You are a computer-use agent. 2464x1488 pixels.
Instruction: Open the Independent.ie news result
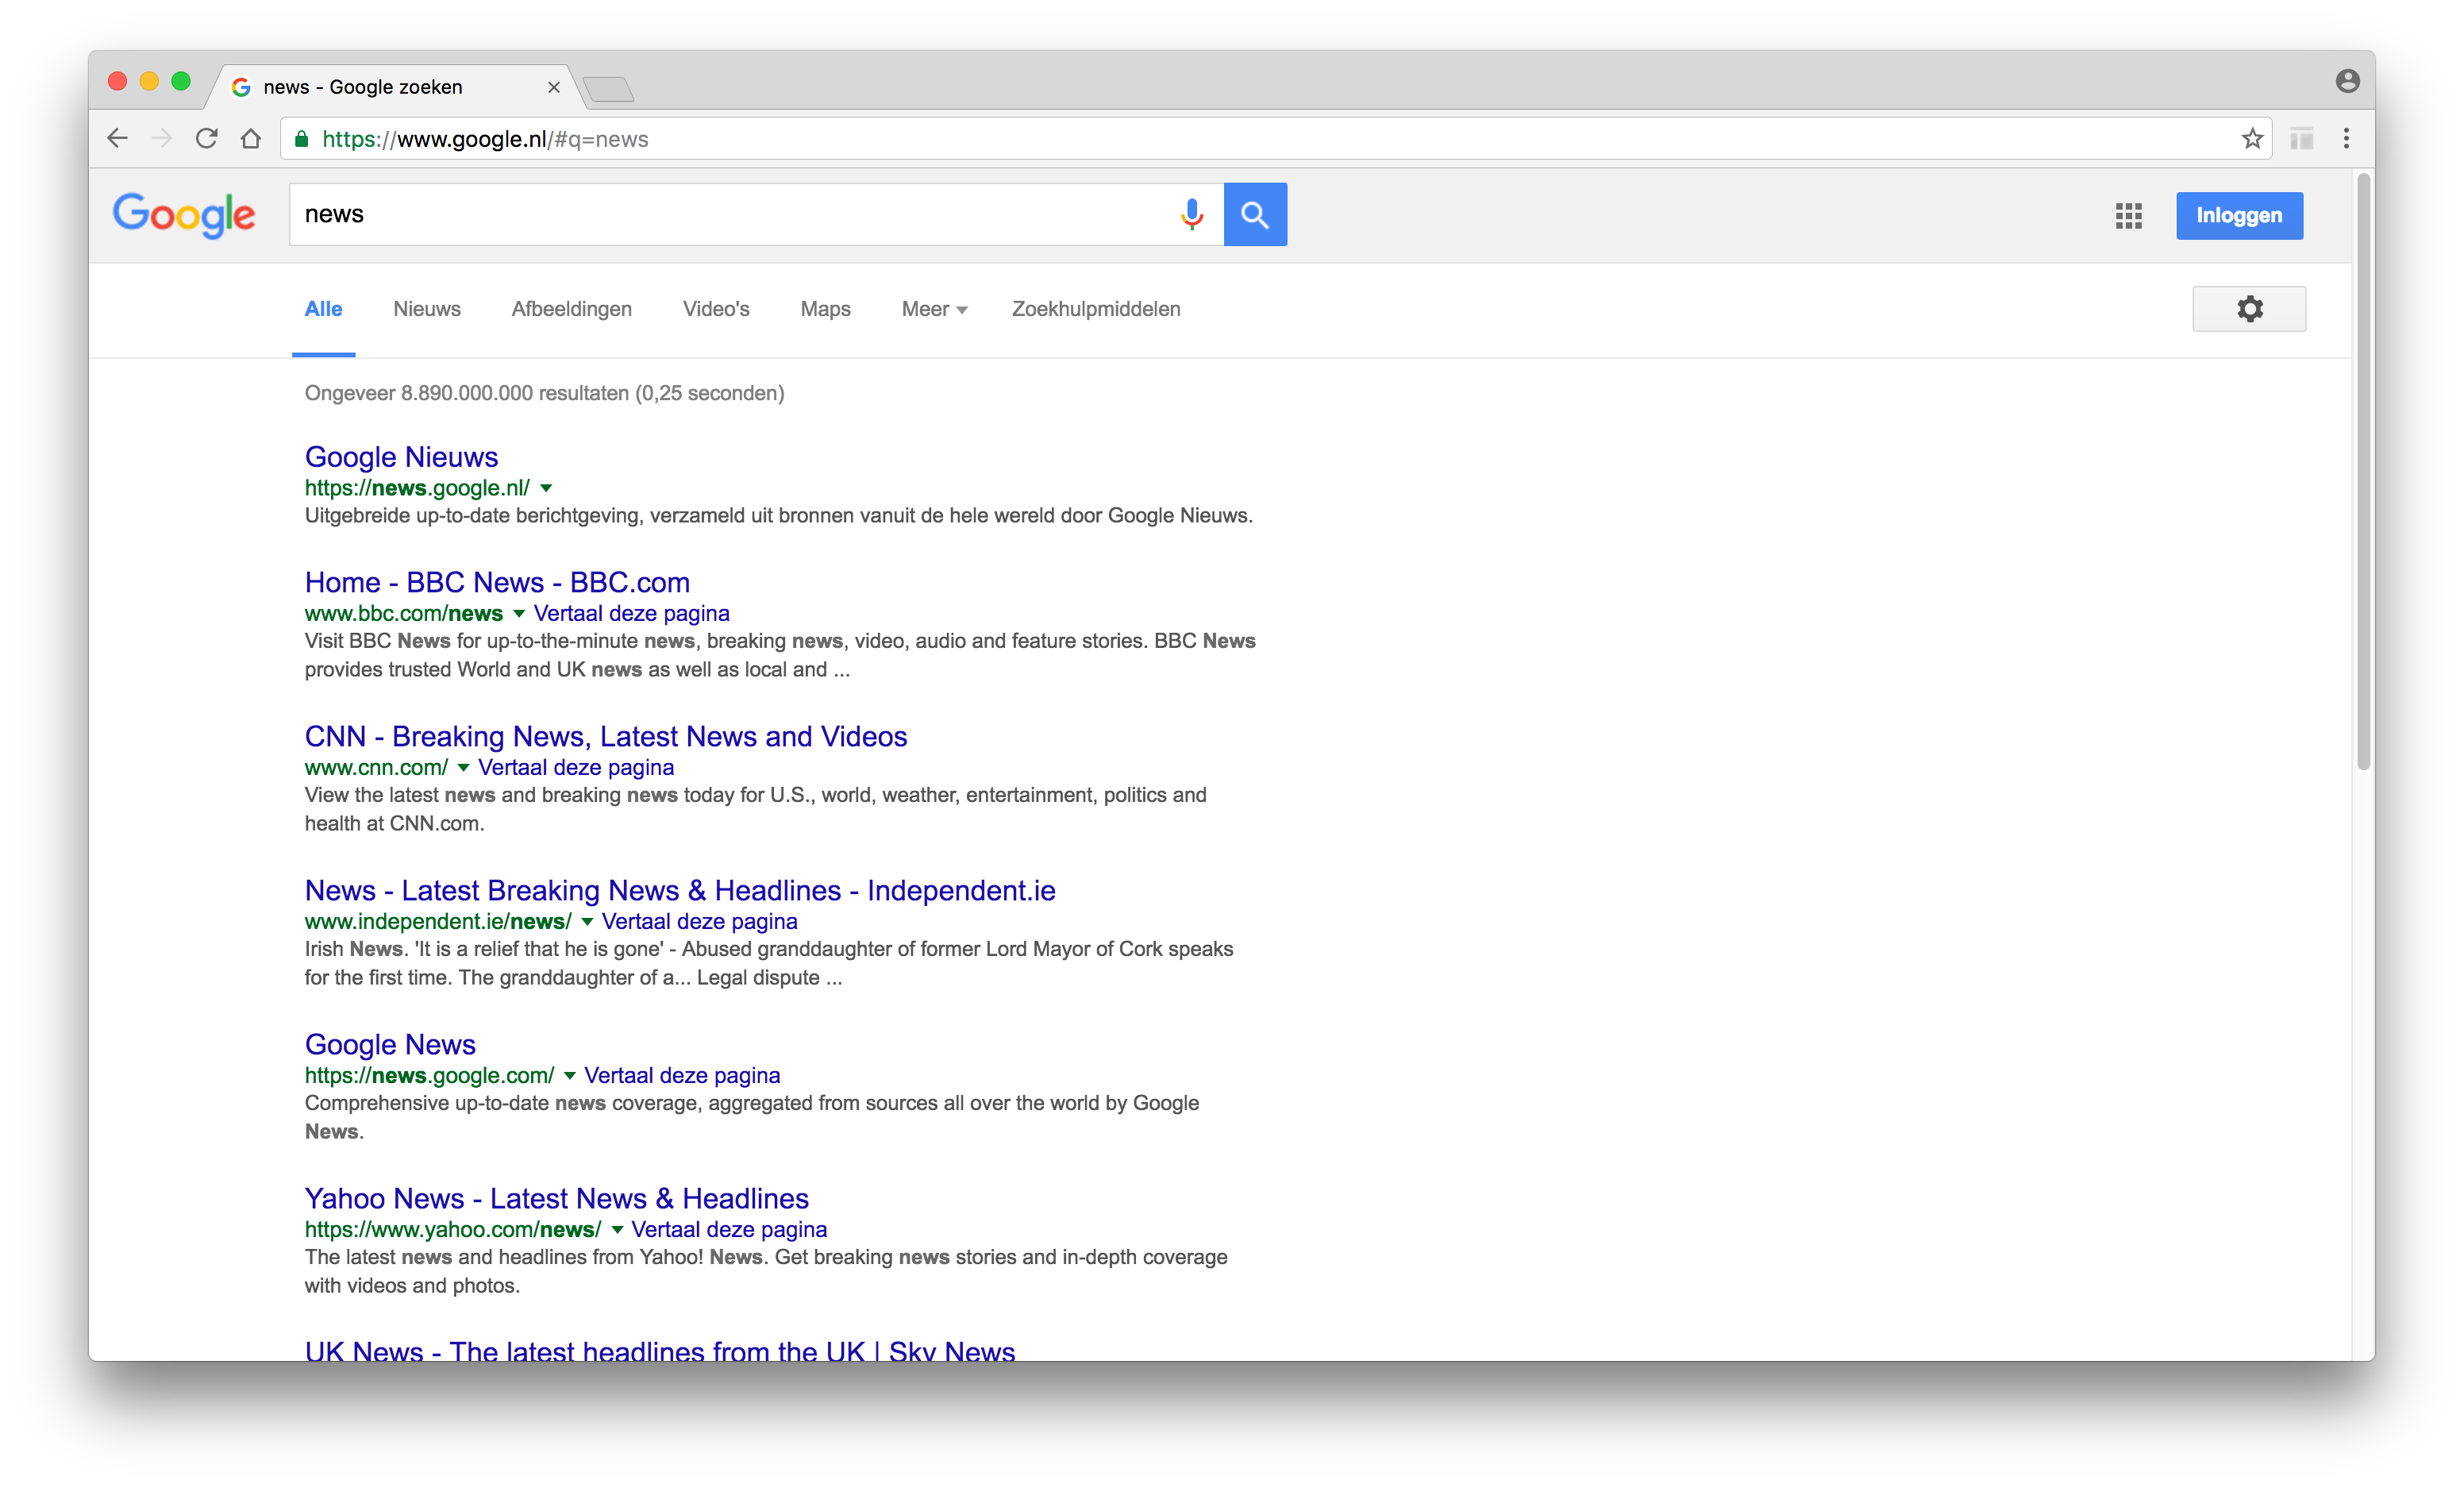[x=680, y=890]
